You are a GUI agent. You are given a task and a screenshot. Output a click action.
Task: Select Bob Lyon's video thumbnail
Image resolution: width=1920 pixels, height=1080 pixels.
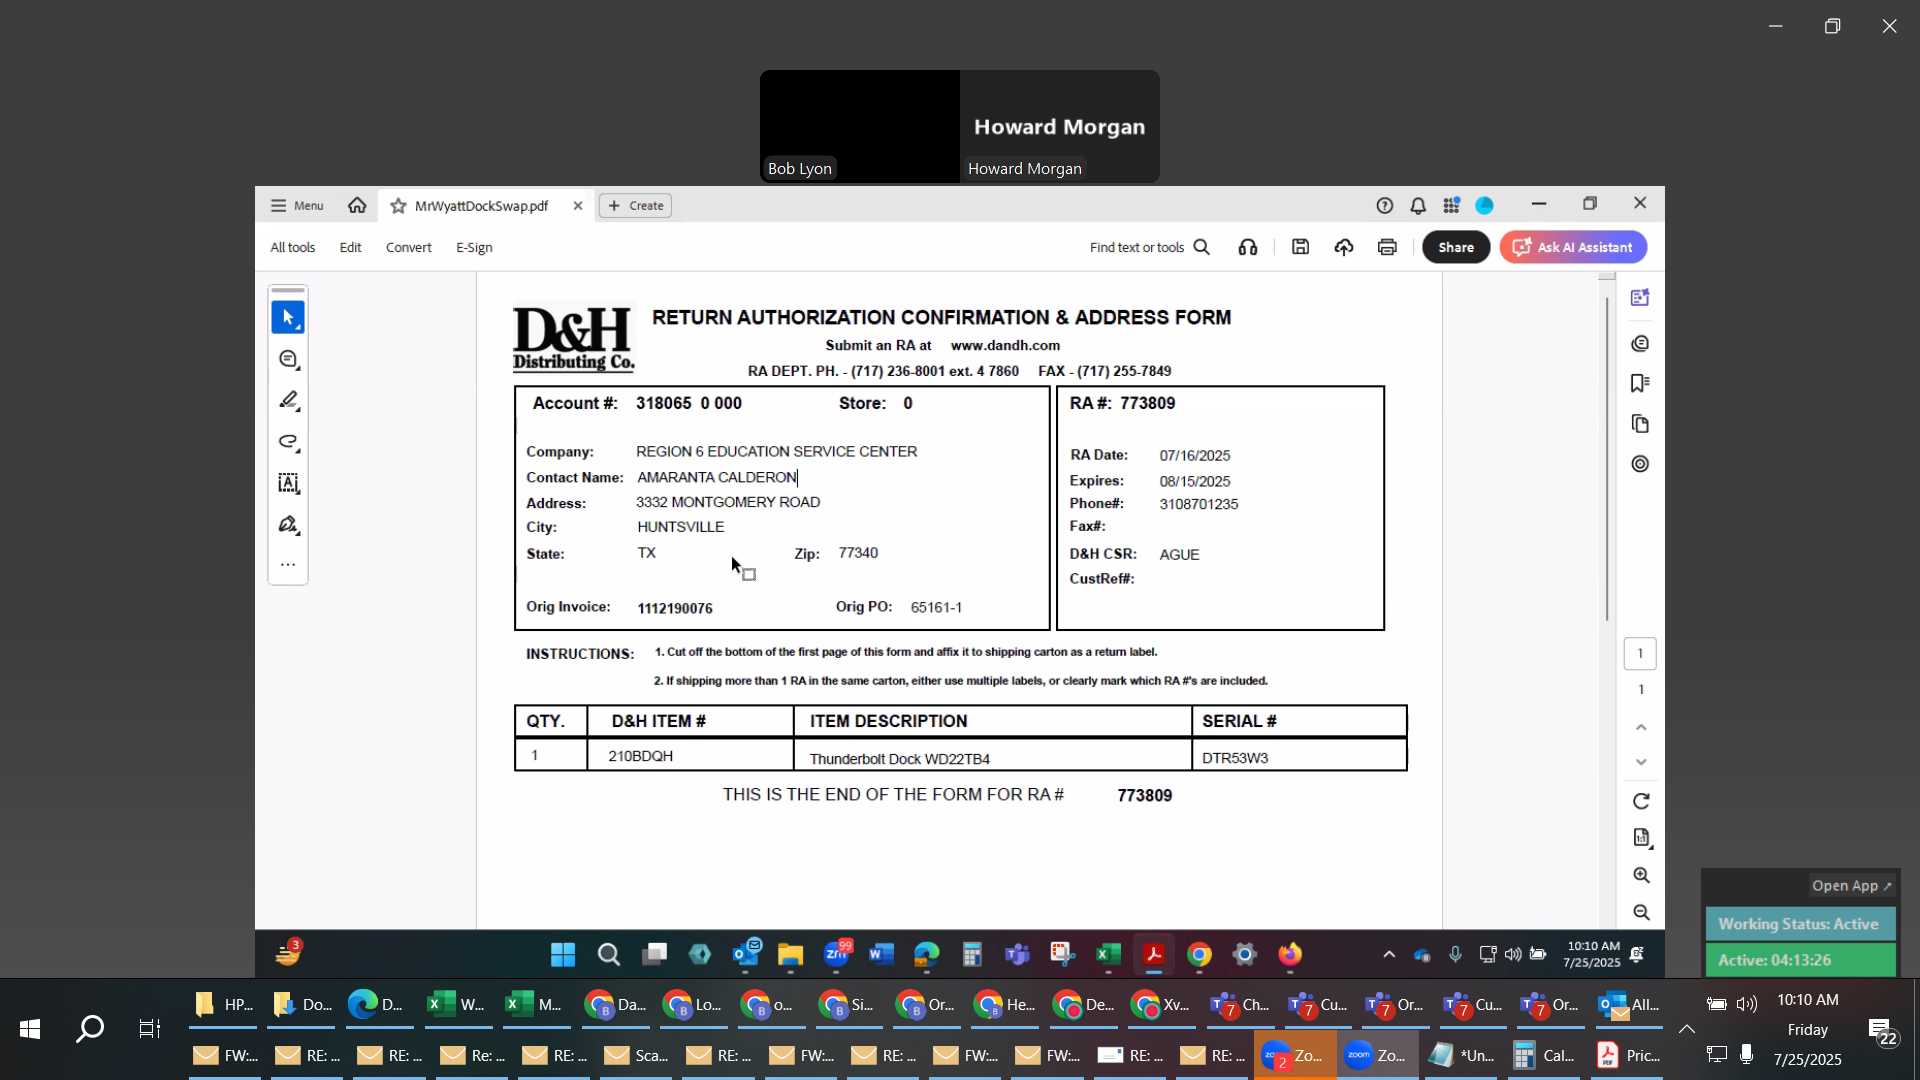pyautogui.click(x=859, y=126)
